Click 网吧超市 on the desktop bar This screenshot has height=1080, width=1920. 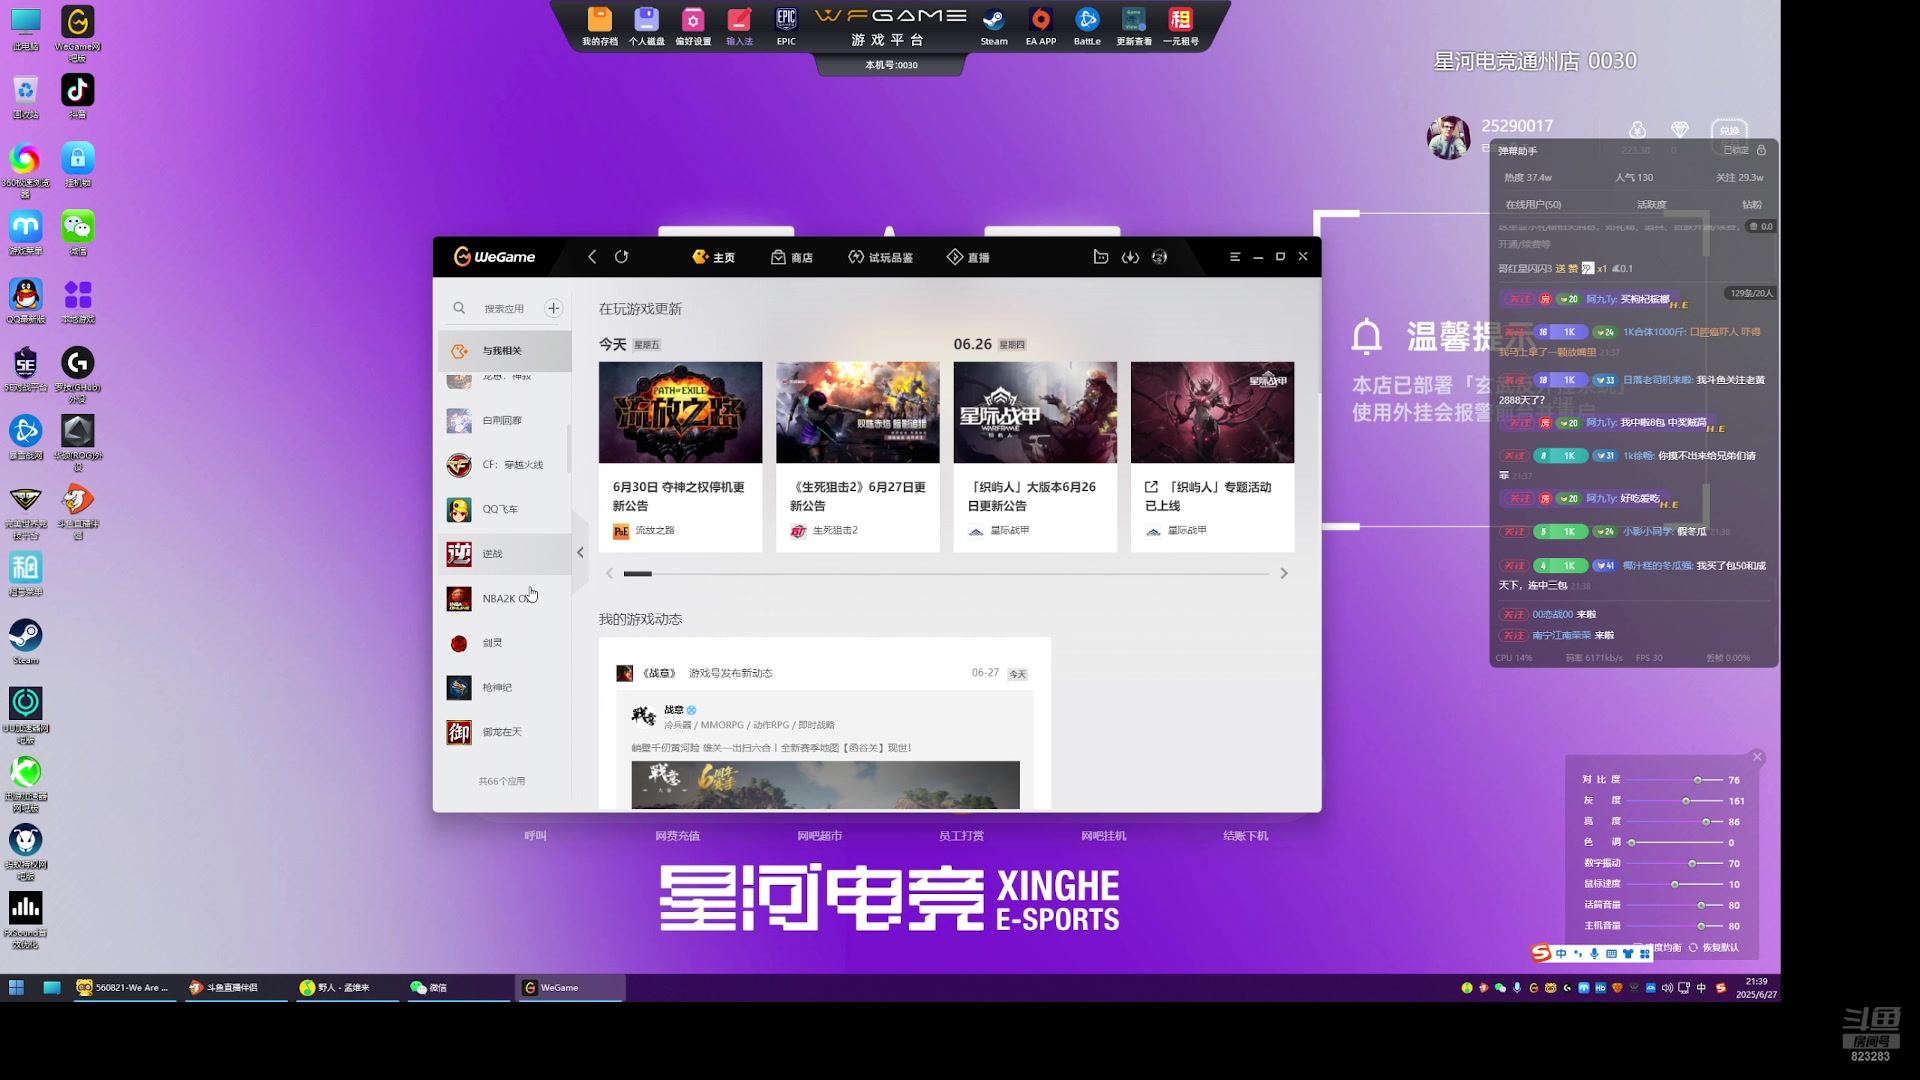(x=819, y=836)
